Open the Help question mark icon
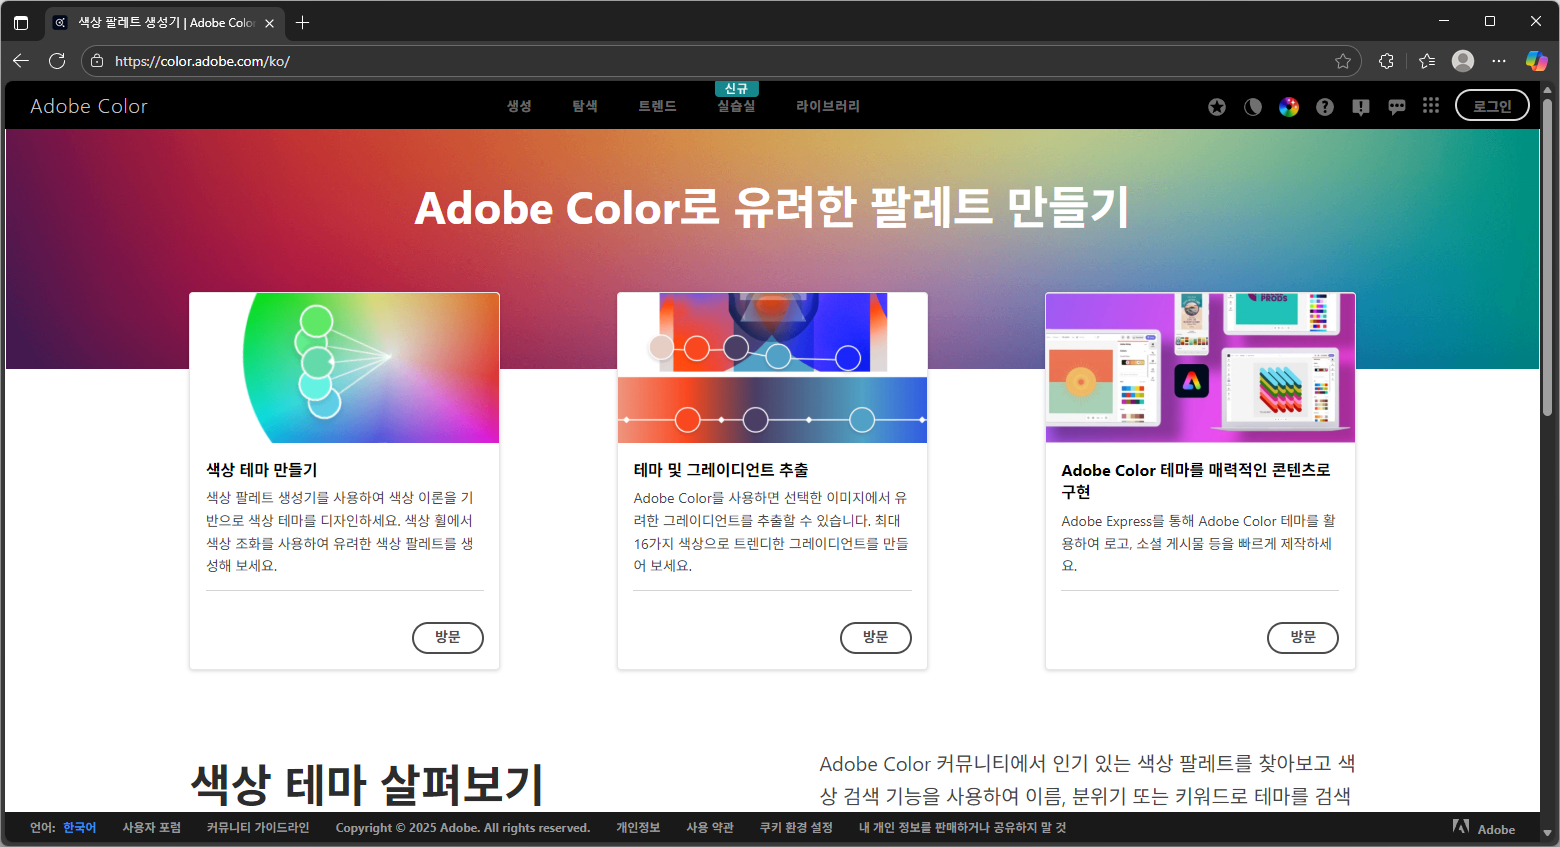Image resolution: width=1560 pixels, height=847 pixels. pos(1325,106)
